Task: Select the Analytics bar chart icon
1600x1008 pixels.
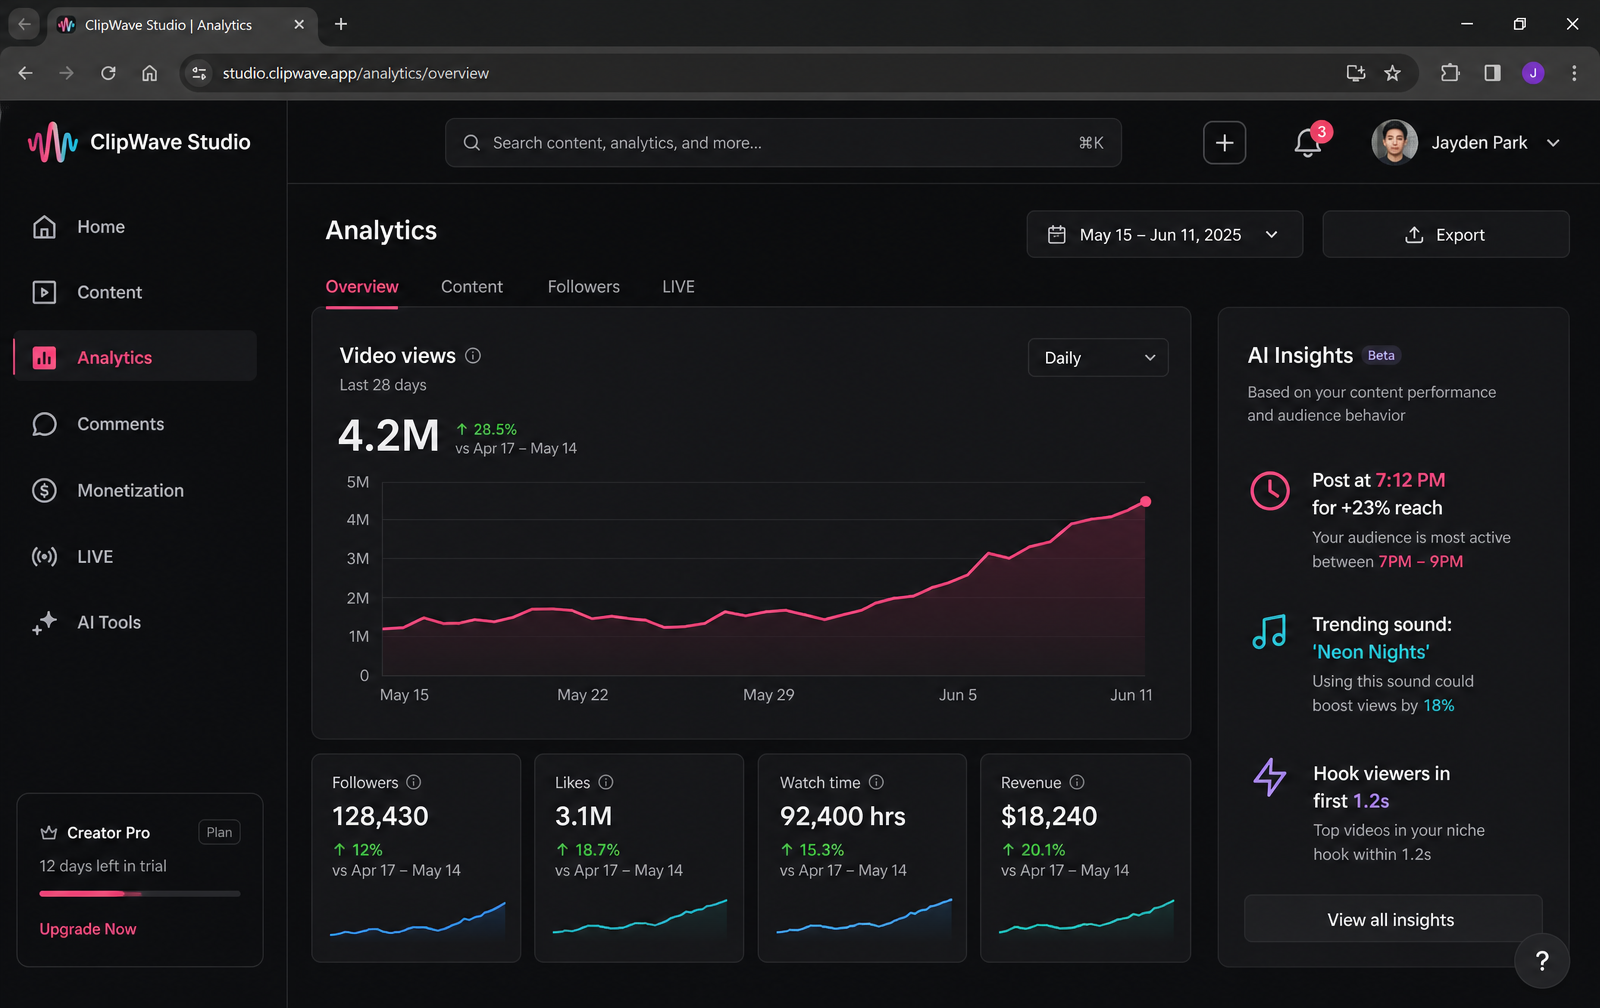Action: point(44,358)
